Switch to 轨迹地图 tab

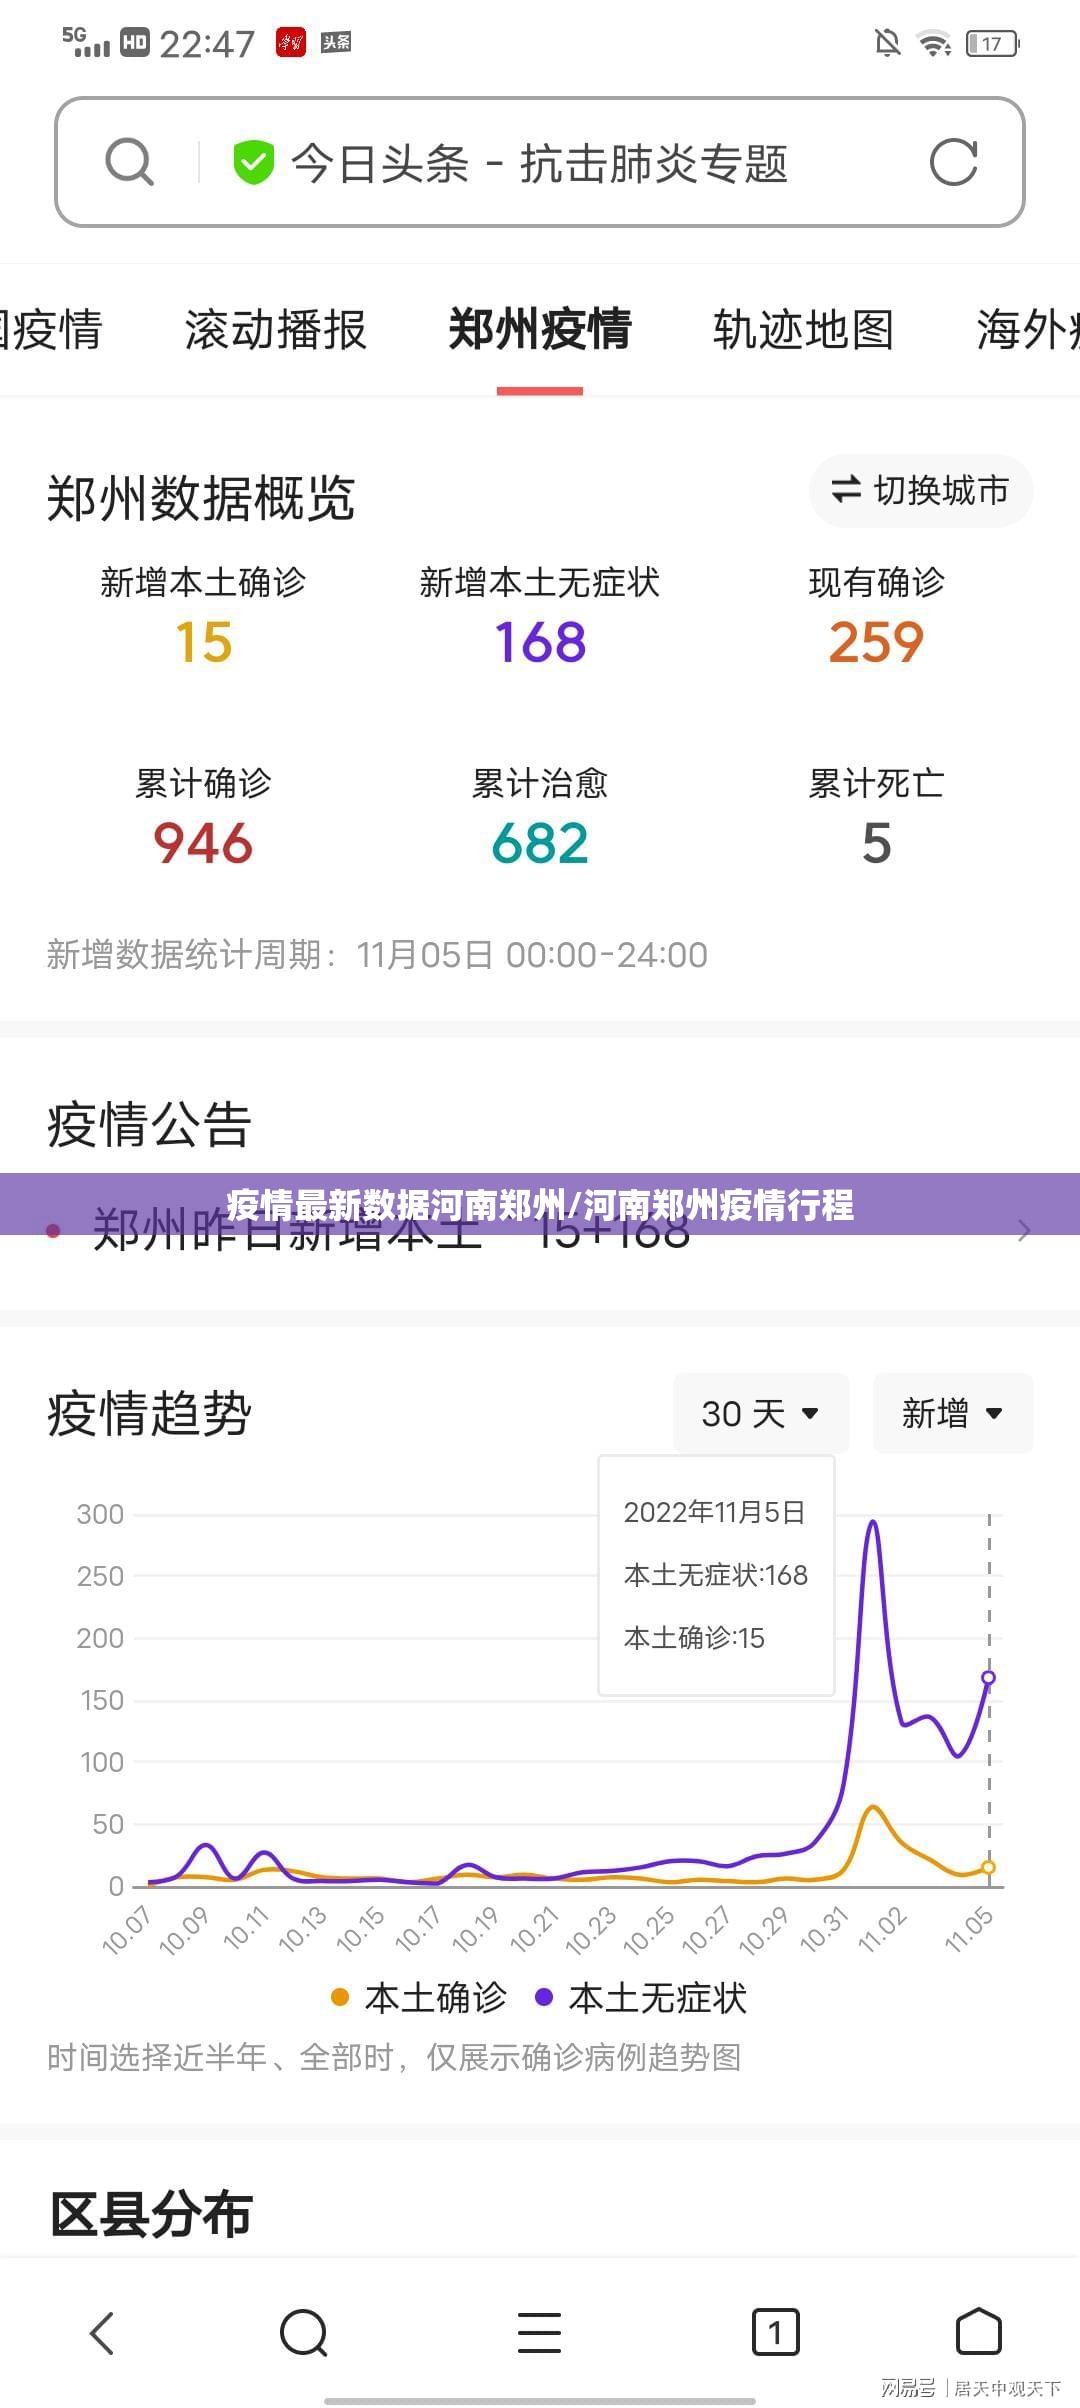pos(803,330)
